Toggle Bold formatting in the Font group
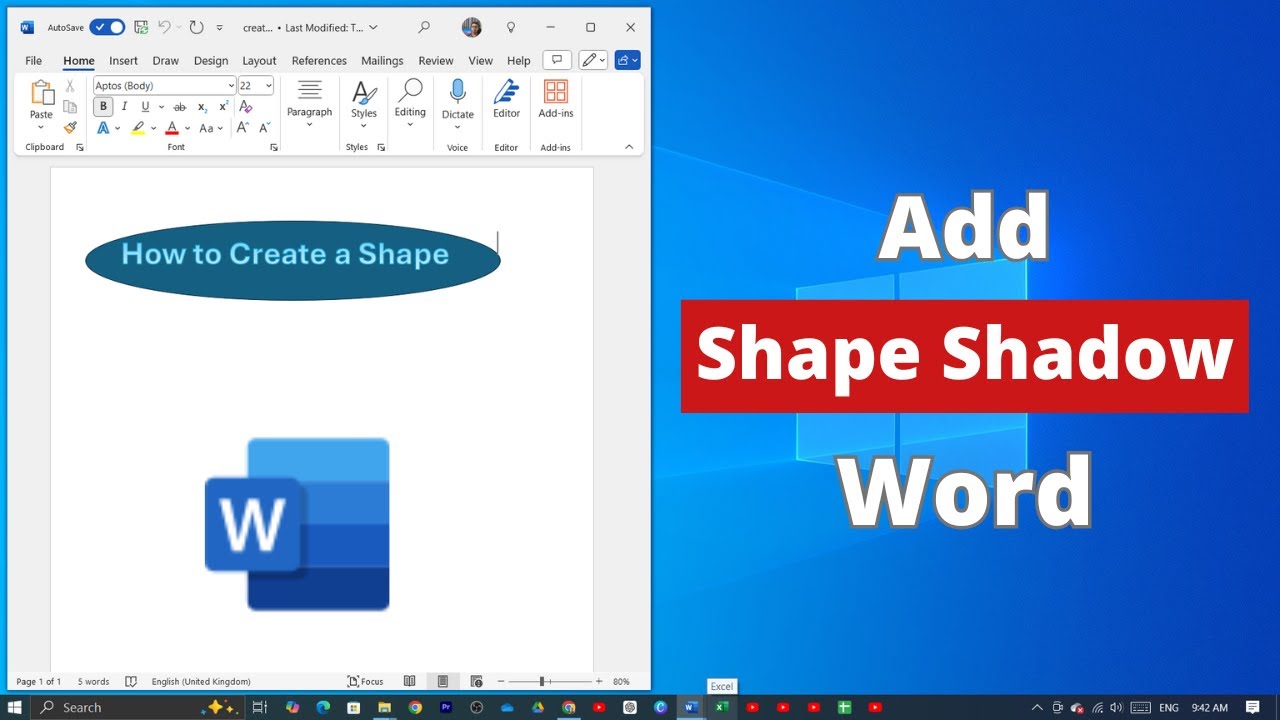Image resolution: width=1280 pixels, height=720 pixels. pos(103,107)
